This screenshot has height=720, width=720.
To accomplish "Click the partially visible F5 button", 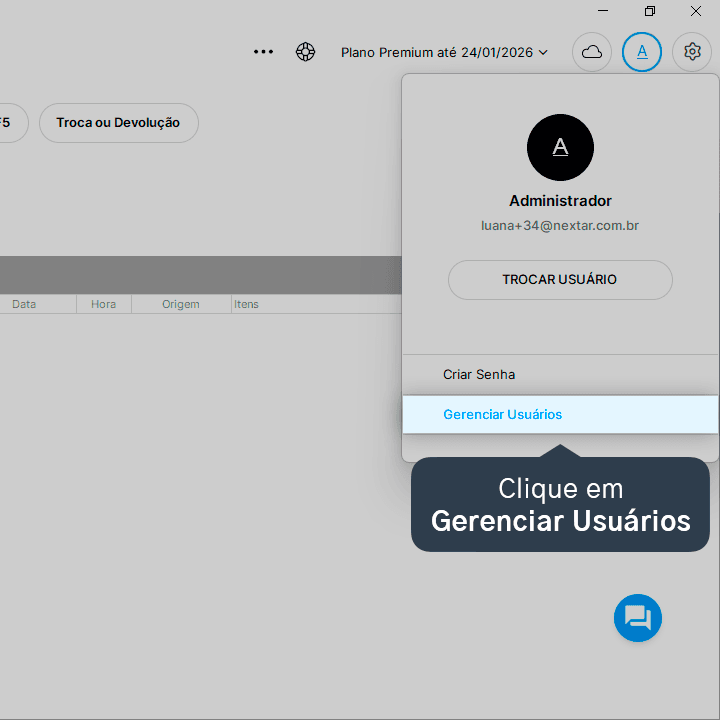I will 12,123.
